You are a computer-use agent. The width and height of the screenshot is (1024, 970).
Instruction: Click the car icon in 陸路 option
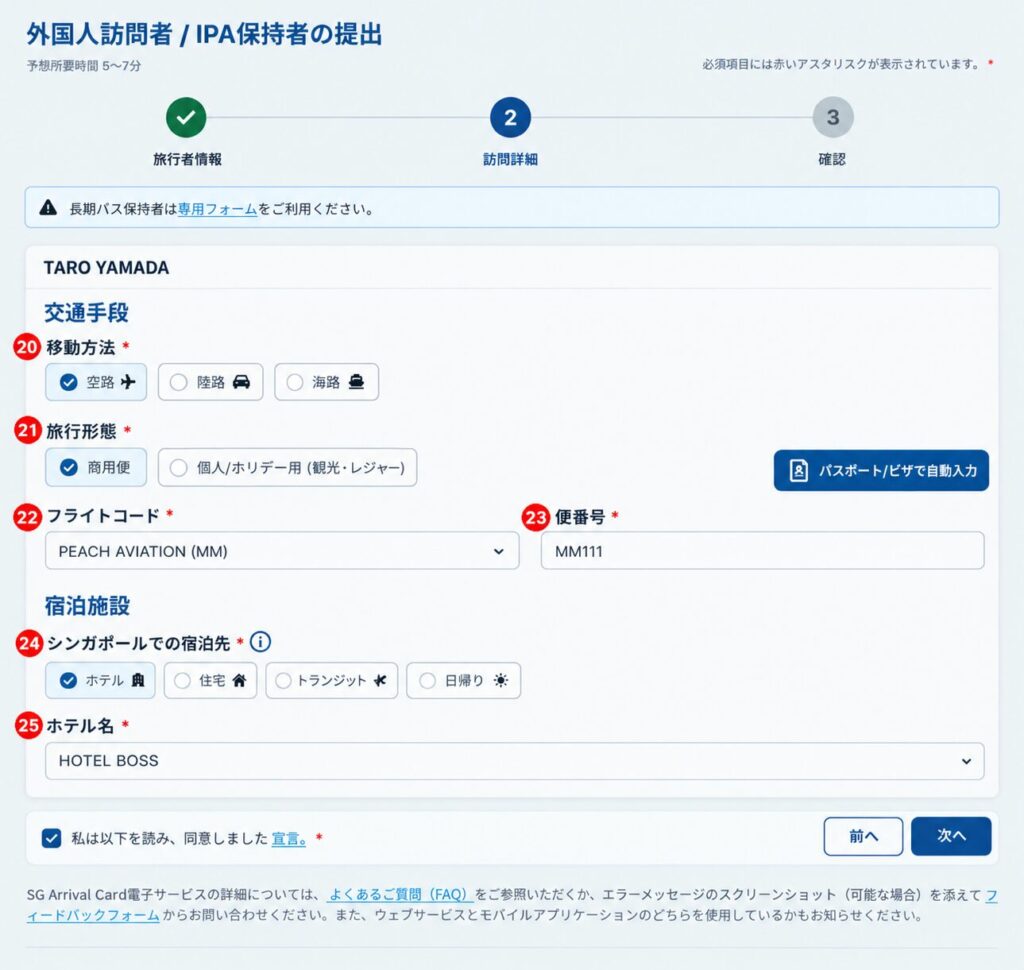241,382
